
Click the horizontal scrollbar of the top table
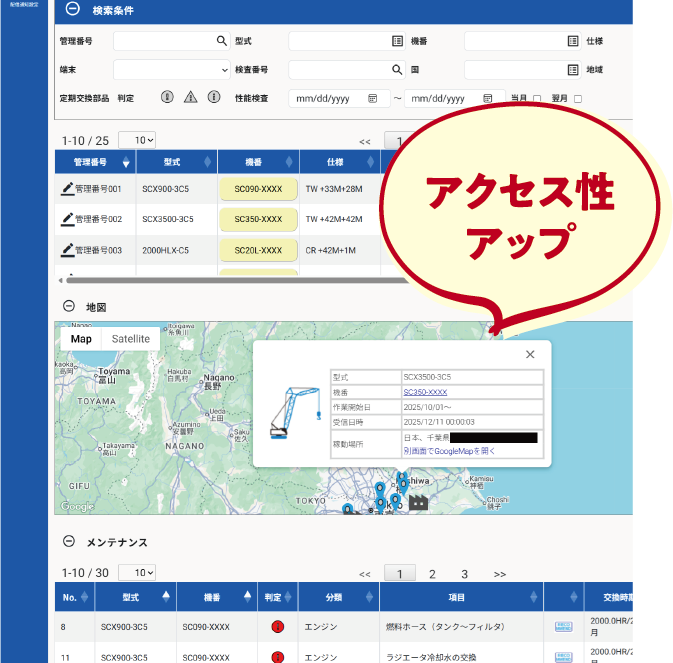click(x=237, y=280)
